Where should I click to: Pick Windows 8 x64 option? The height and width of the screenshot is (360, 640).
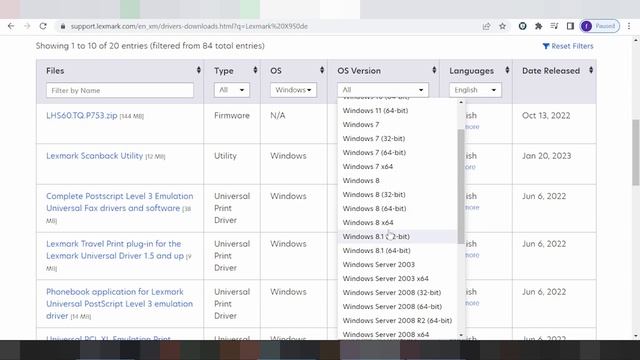coord(397,222)
